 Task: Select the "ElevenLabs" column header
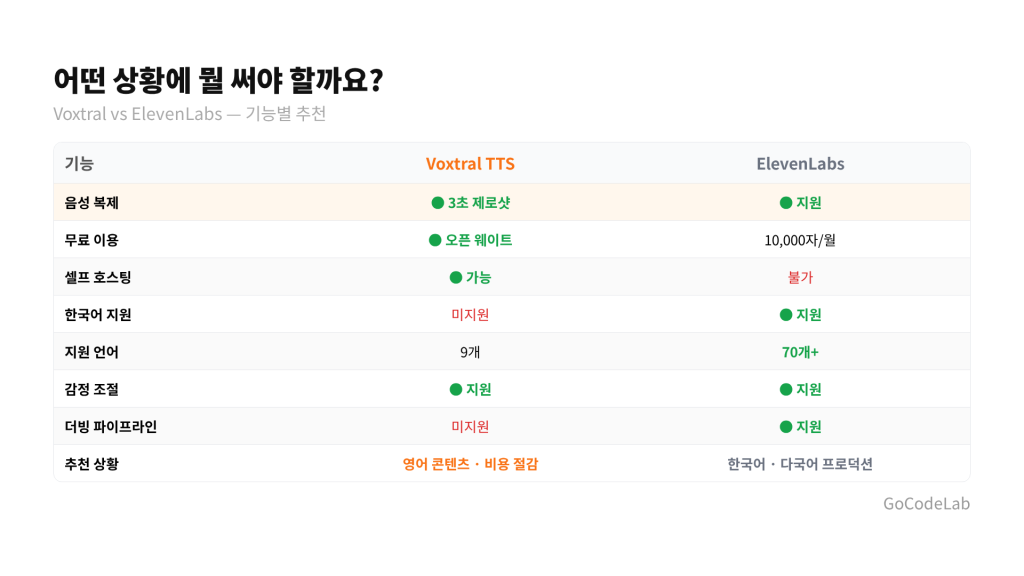[800, 164]
